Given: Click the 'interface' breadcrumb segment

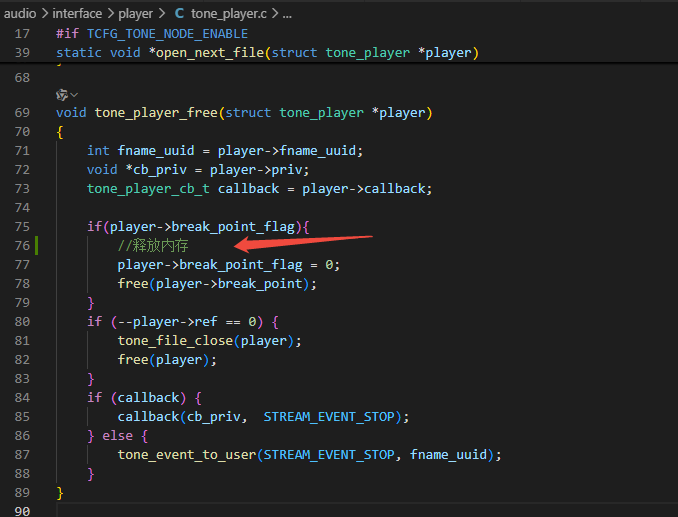Looking at the screenshot, I should click(77, 14).
